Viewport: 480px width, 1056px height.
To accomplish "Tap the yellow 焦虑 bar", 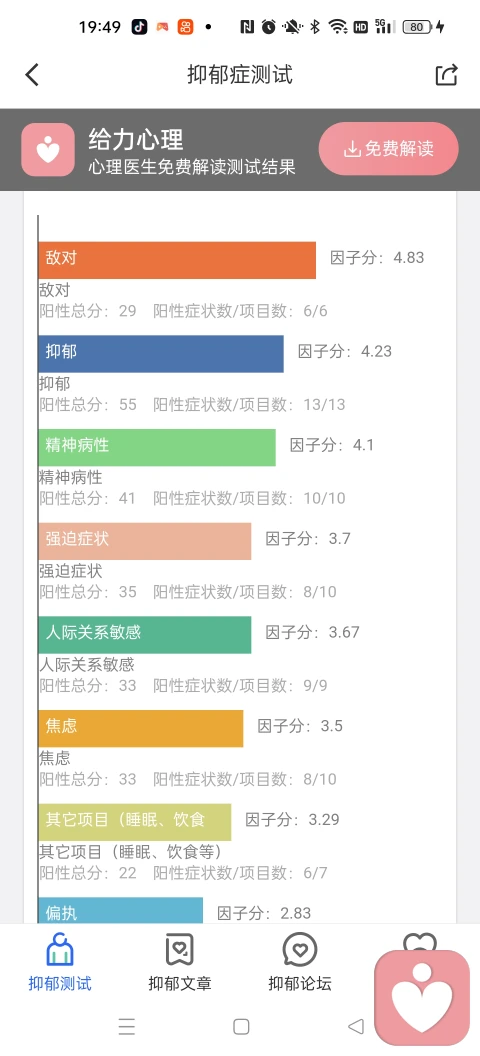I will (141, 728).
